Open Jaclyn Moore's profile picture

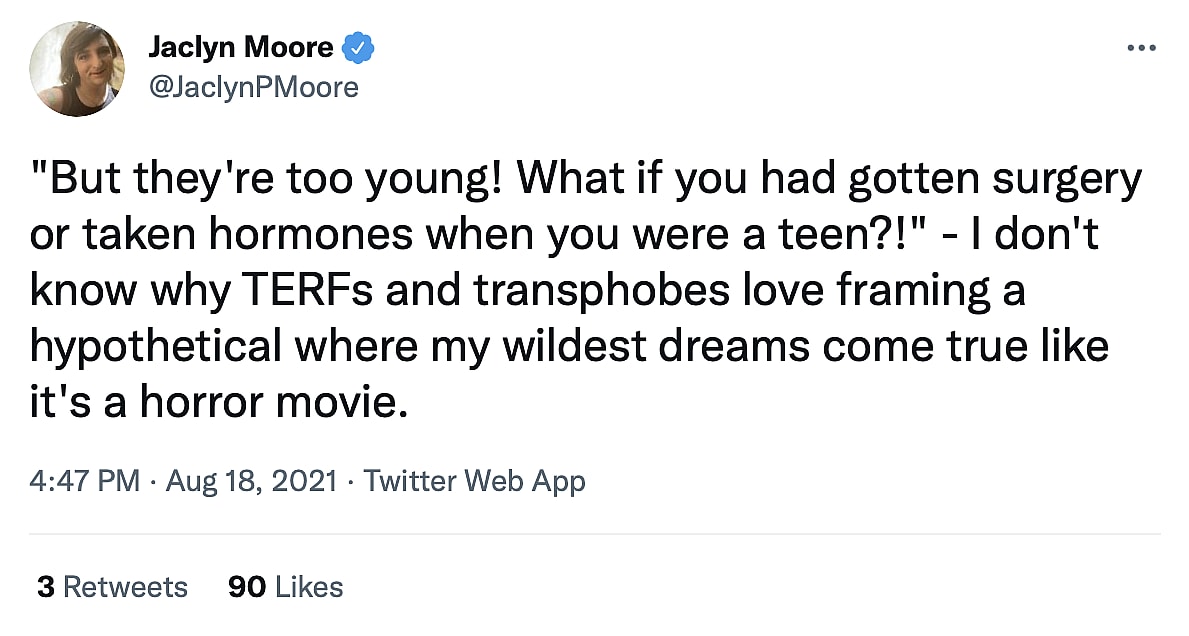(x=78, y=68)
